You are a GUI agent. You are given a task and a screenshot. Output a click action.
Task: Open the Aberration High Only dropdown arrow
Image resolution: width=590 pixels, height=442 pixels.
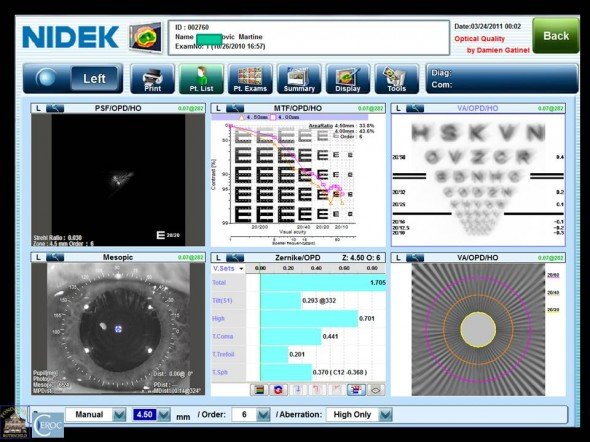pos(385,415)
